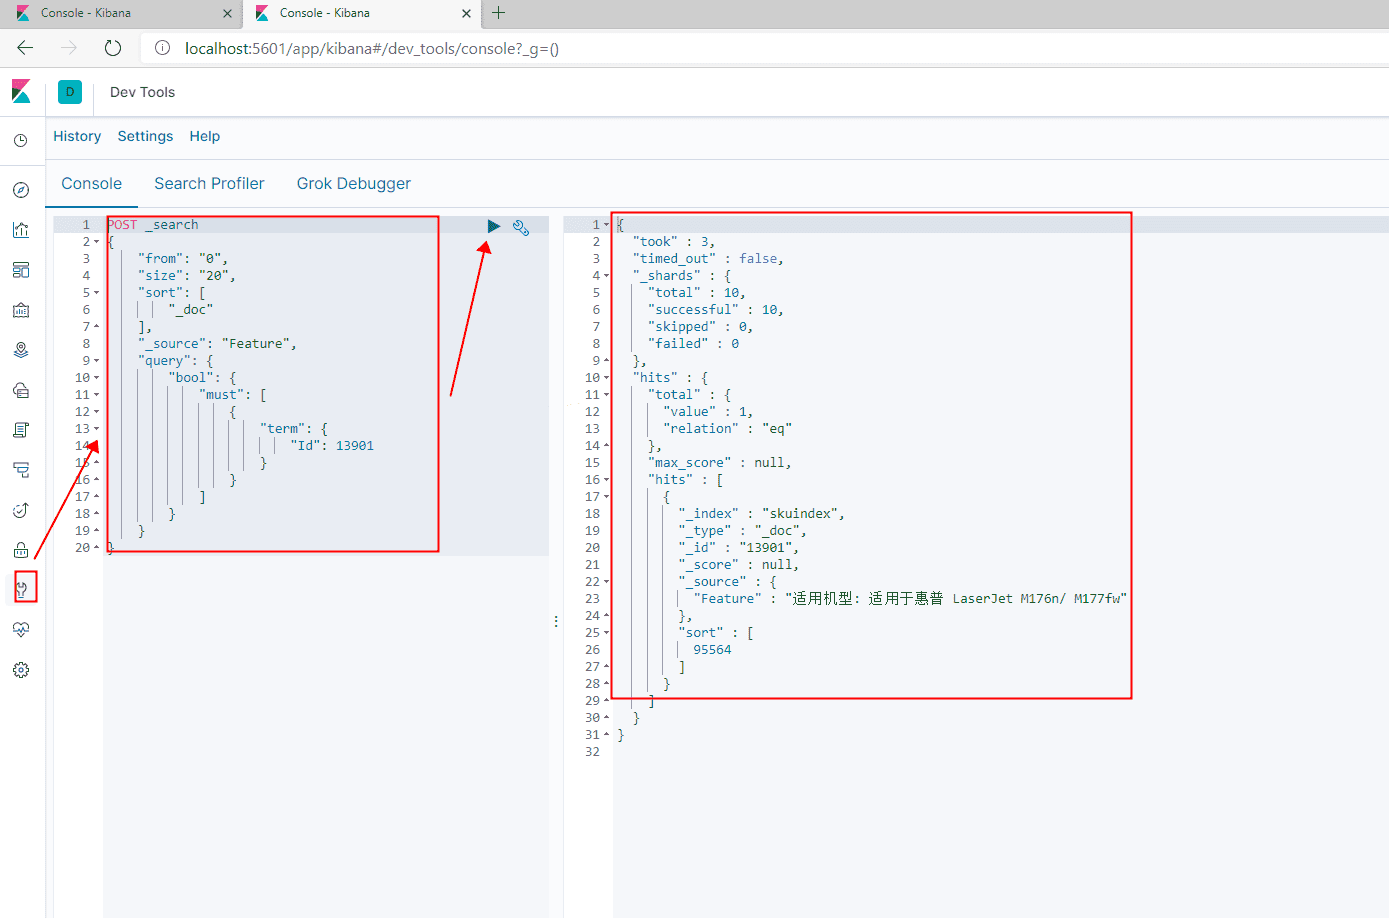This screenshot has height=918, width=1389.
Task: Run the search request with the play button
Action: (x=493, y=226)
